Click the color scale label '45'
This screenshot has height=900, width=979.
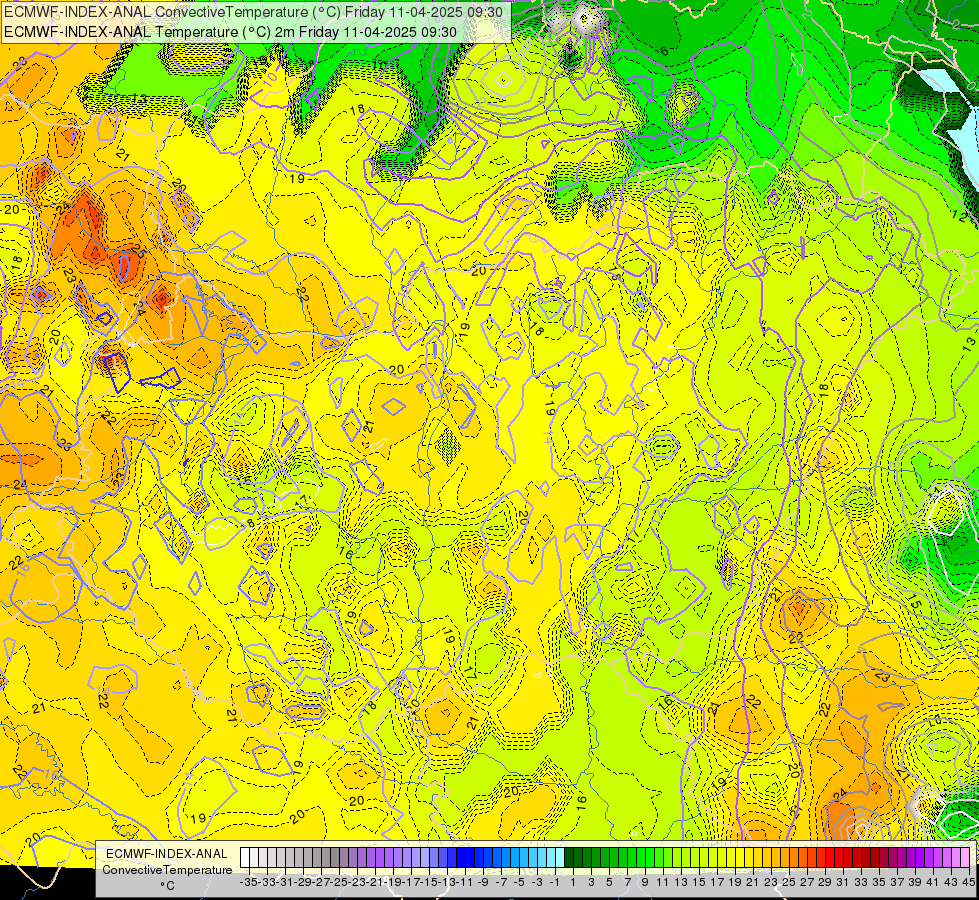(x=969, y=883)
